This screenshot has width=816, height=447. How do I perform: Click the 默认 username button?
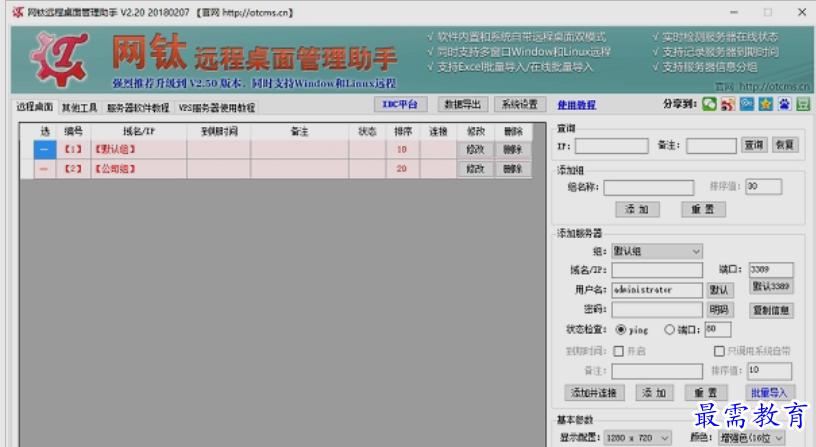pos(719,290)
